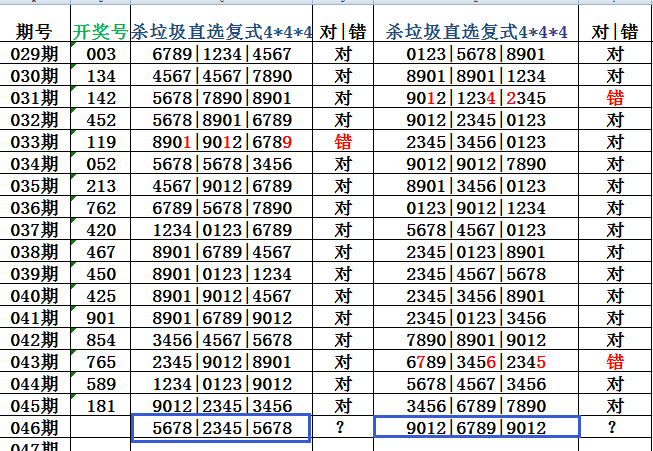This screenshot has width=653, height=451.
Task: Click cell 6789|5678|7890
Action: coord(222,208)
